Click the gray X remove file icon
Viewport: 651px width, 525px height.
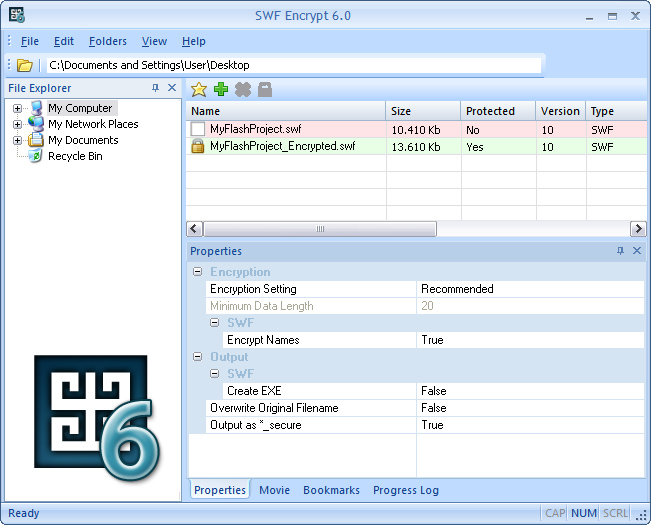pyautogui.click(x=242, y=90)
